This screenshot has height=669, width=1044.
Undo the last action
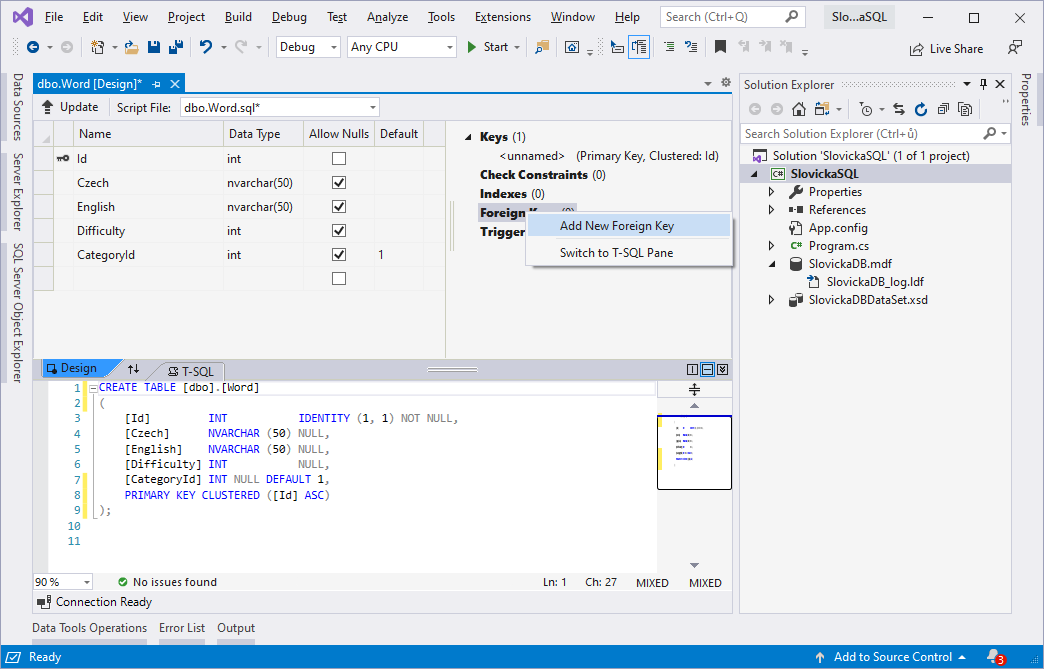tap(206, 47)
